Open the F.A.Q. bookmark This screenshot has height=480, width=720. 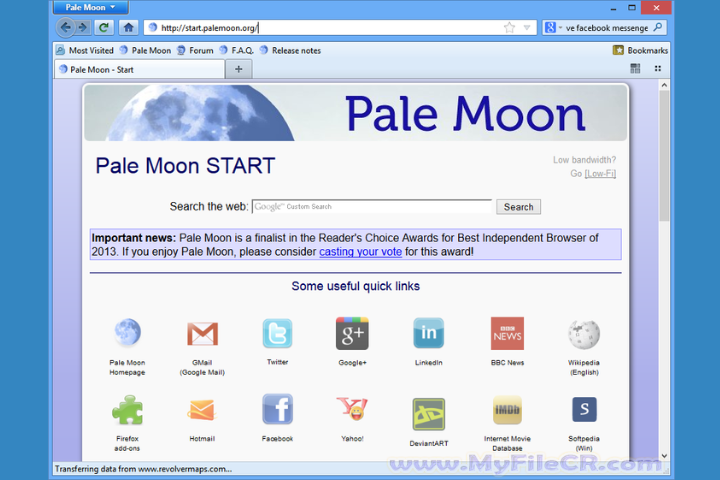point(236,51)
